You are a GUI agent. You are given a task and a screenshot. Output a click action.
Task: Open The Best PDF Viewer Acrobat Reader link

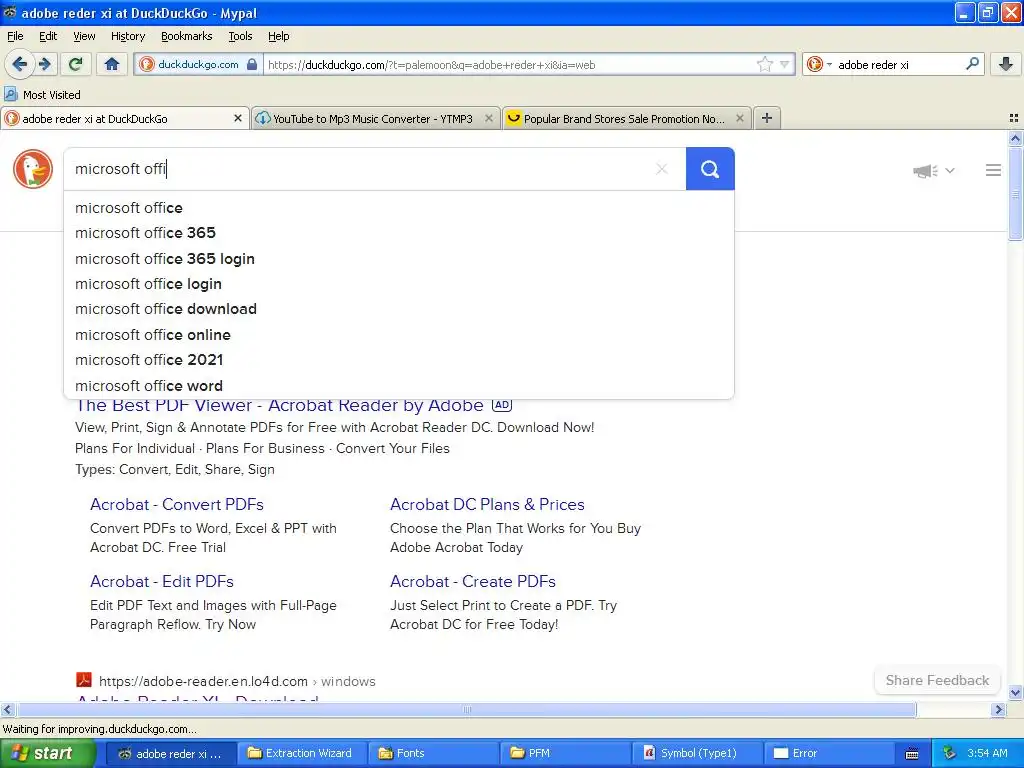[x=280, y=406]
